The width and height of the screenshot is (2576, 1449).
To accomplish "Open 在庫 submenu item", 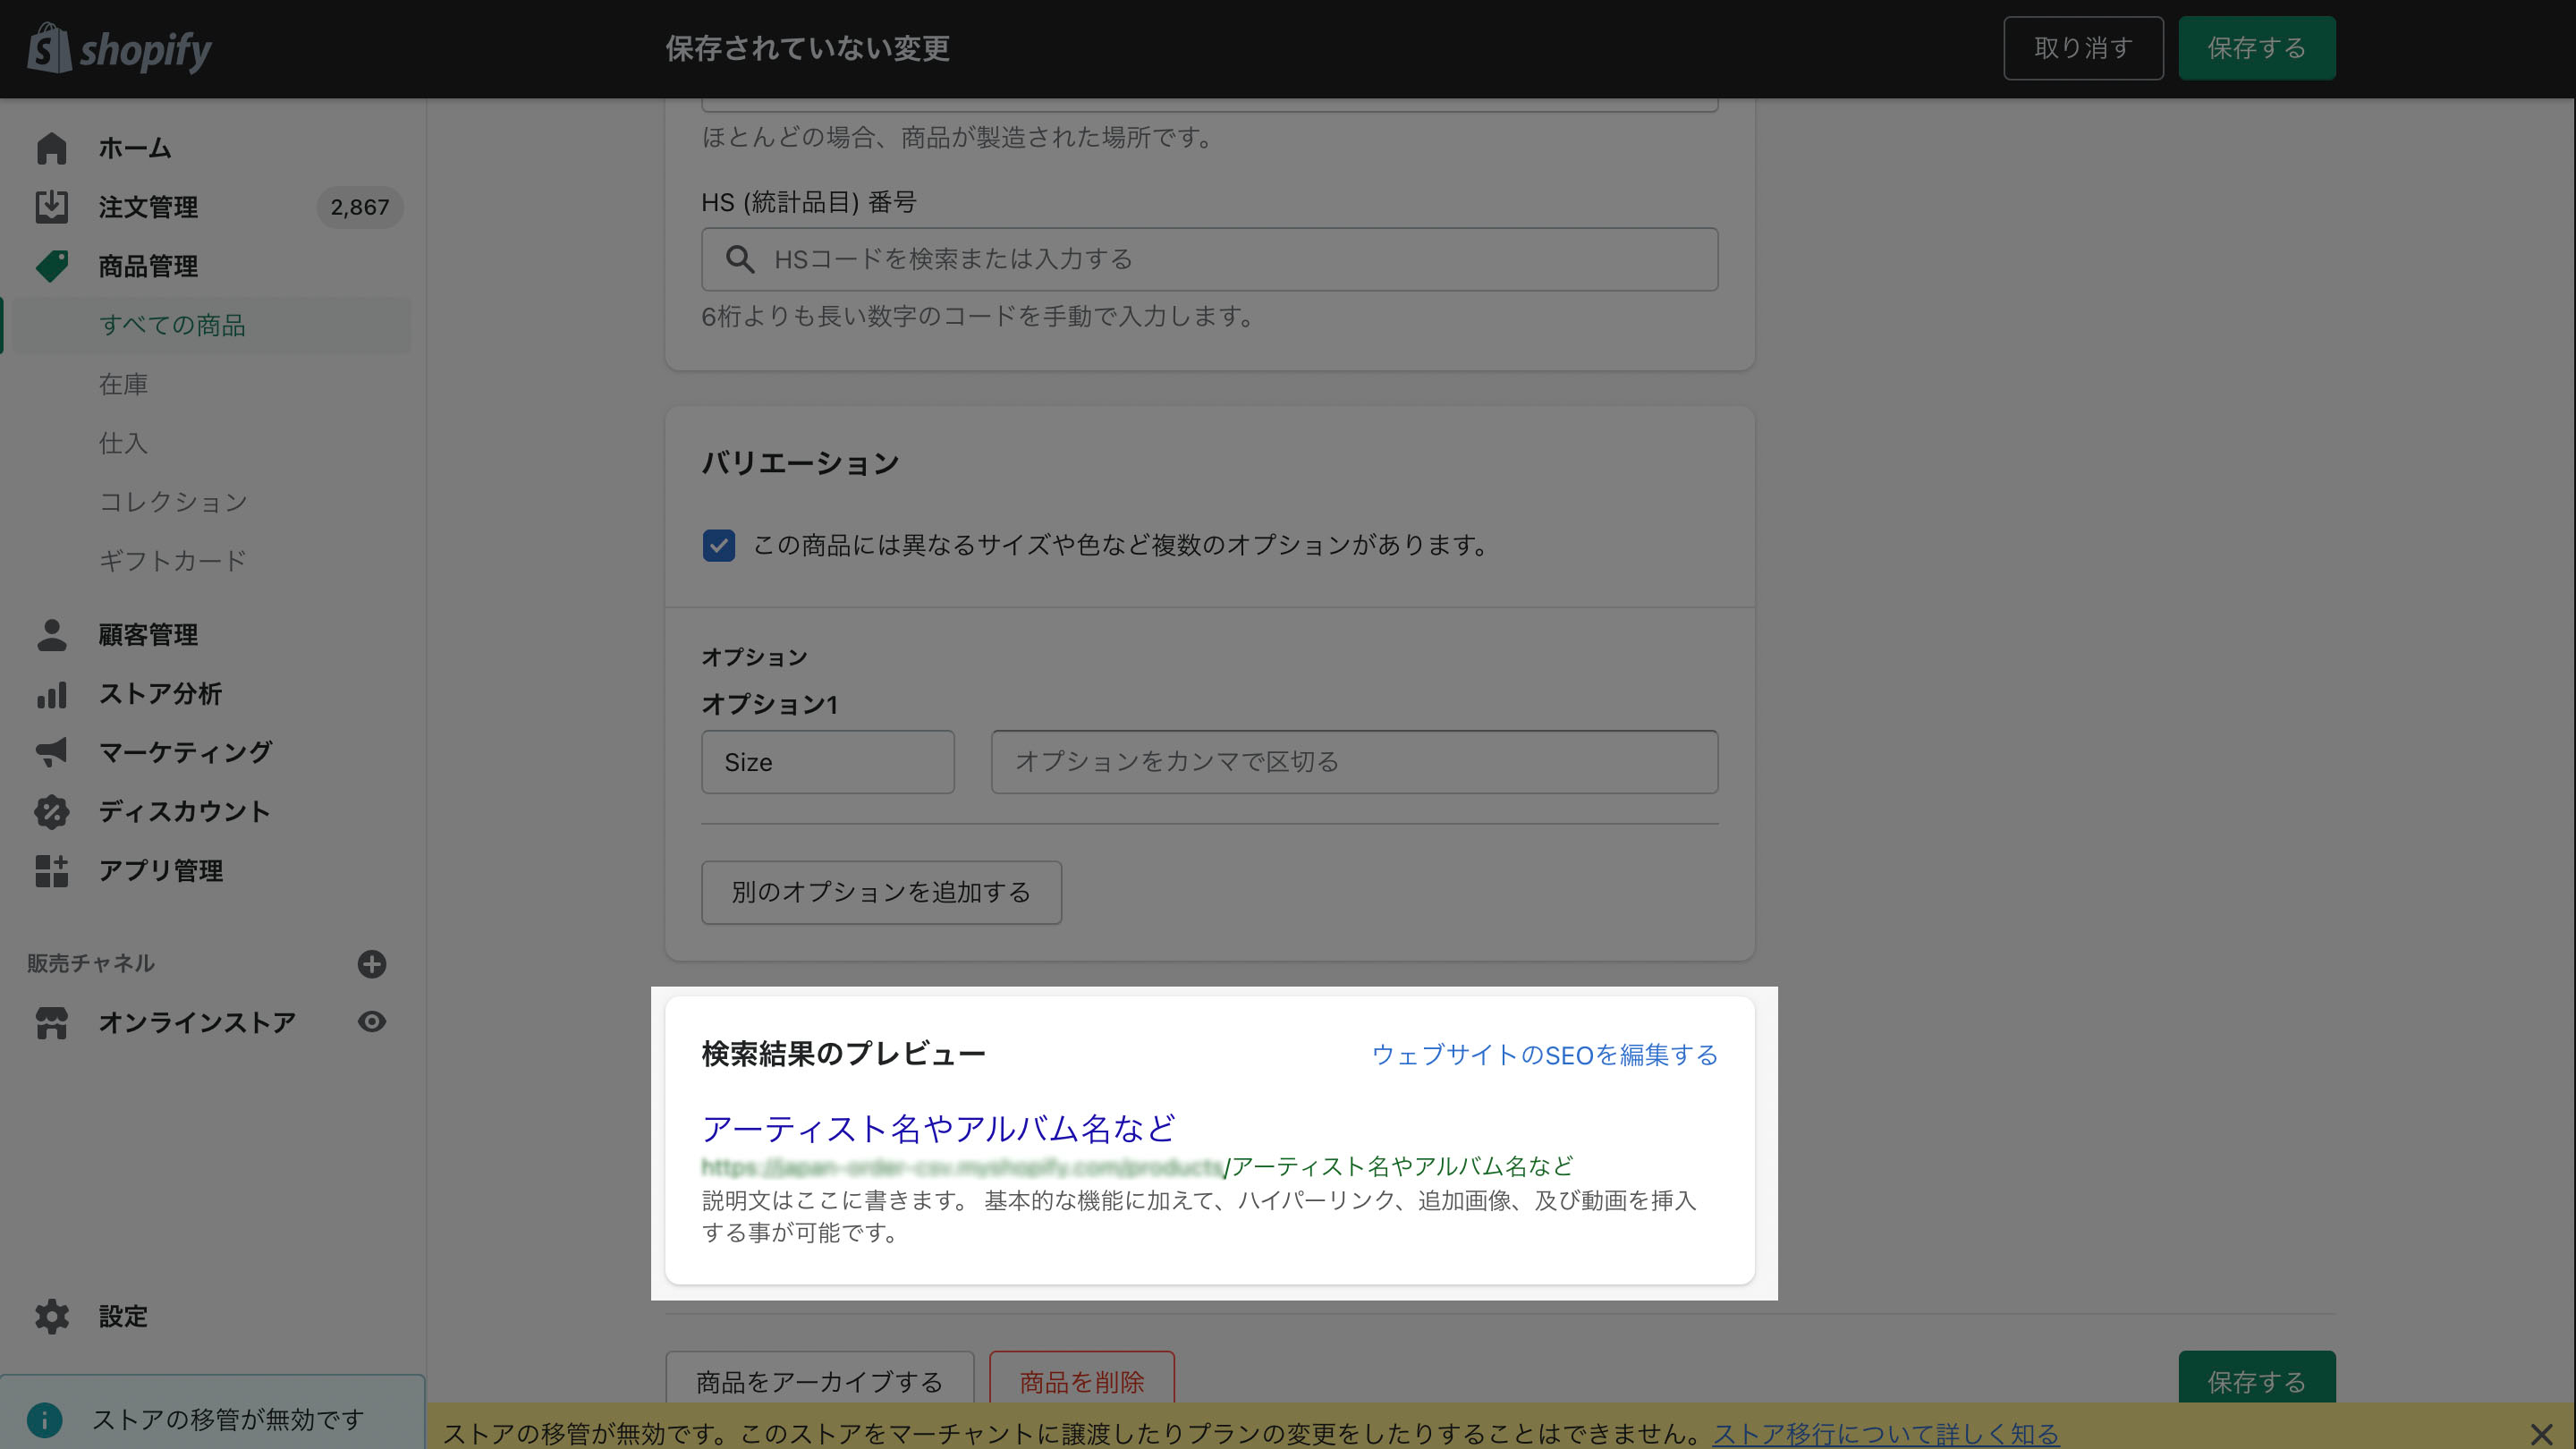I will pyautogui.click(x=123, y=384).
